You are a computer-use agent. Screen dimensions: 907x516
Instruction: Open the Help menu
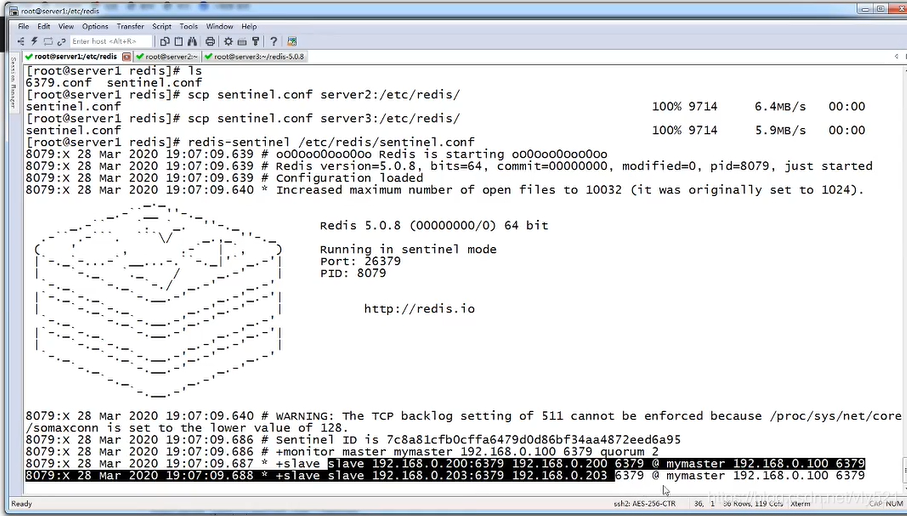pyautogui.click(x=249, y=27)
